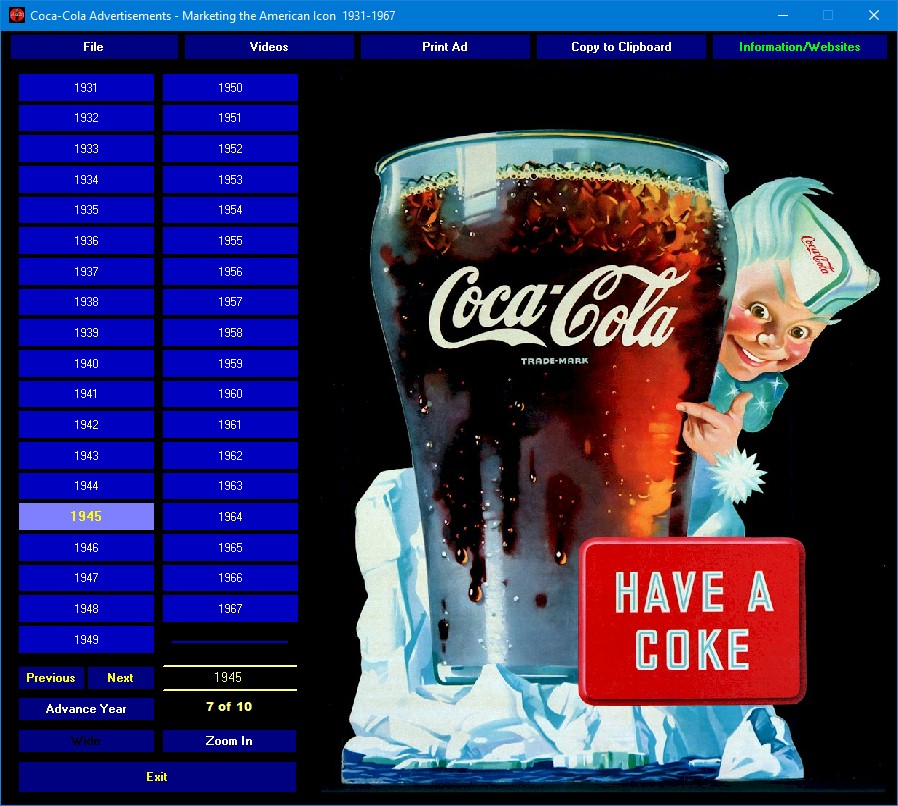Select year 1949
The image size is (898, 806).
tap(86, 640)
